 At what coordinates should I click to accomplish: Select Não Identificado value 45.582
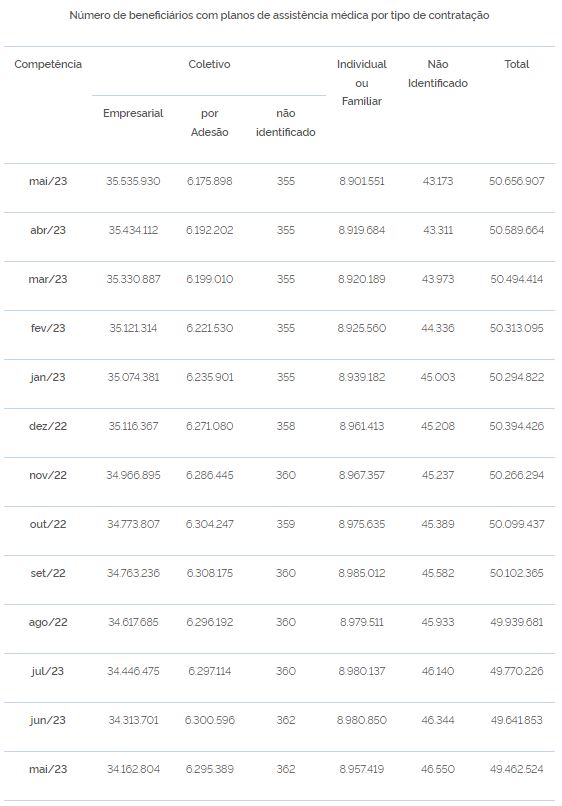438,573
